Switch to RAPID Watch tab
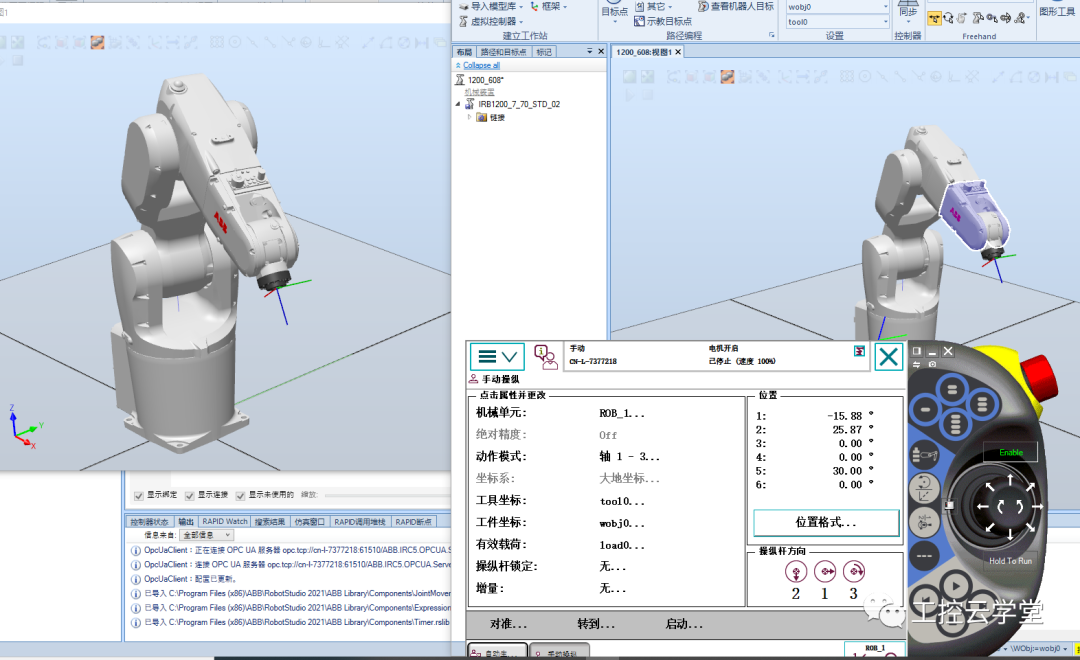1080x660 pixels. [225, 522]
